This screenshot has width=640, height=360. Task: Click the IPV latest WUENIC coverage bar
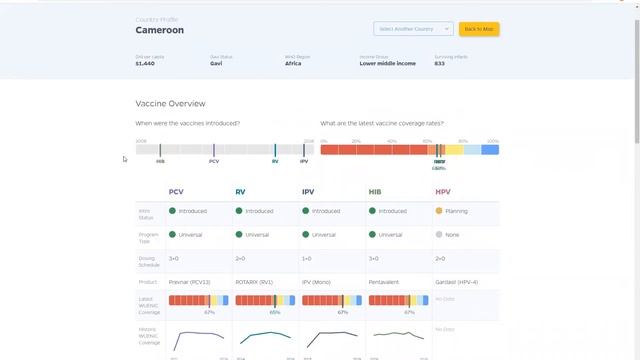[332, 300]
